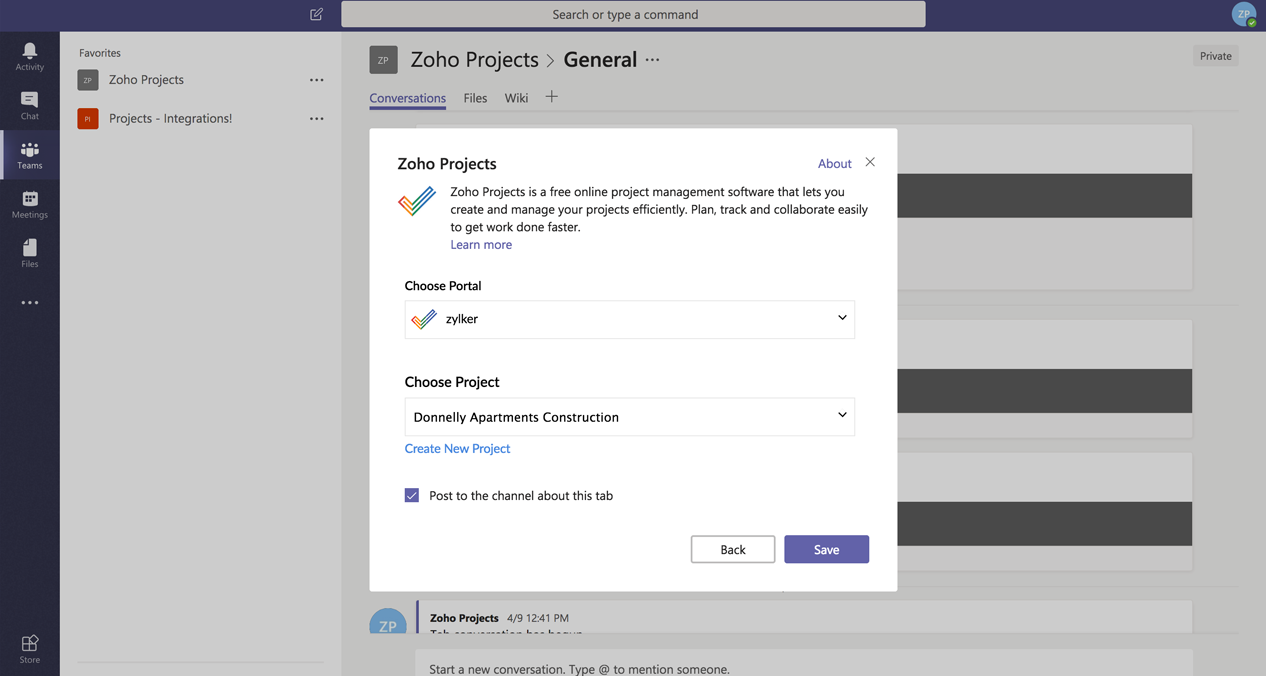1266x676 pixels.
Task: Switch to the Conversations tab
Action: pyautogui.click(x=408, y=98)
